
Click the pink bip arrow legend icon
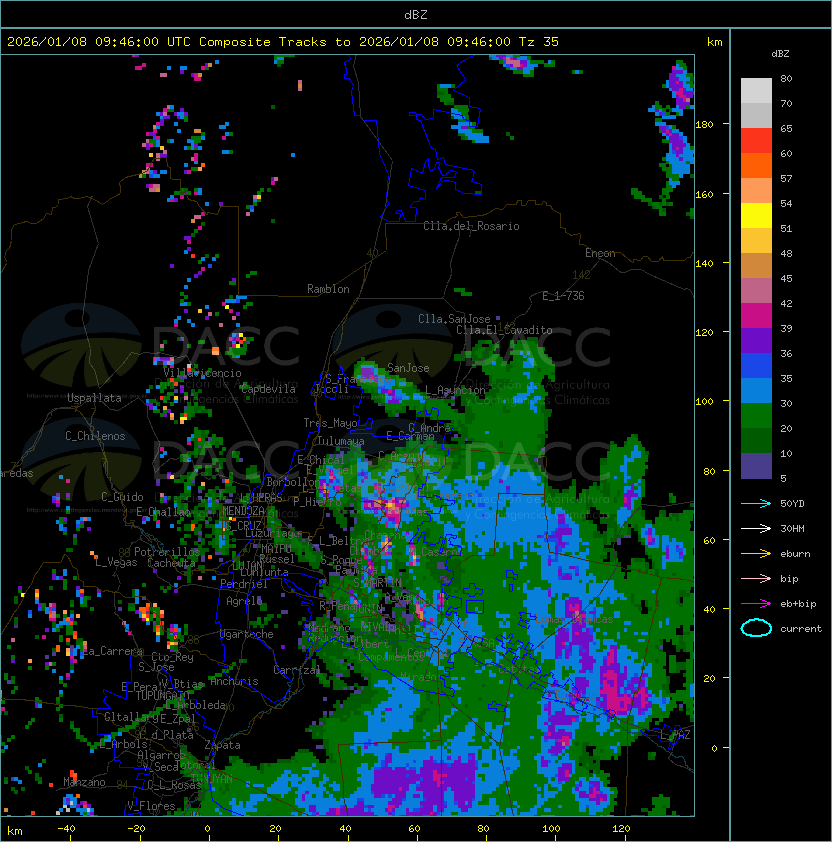(x=756, y=579)
